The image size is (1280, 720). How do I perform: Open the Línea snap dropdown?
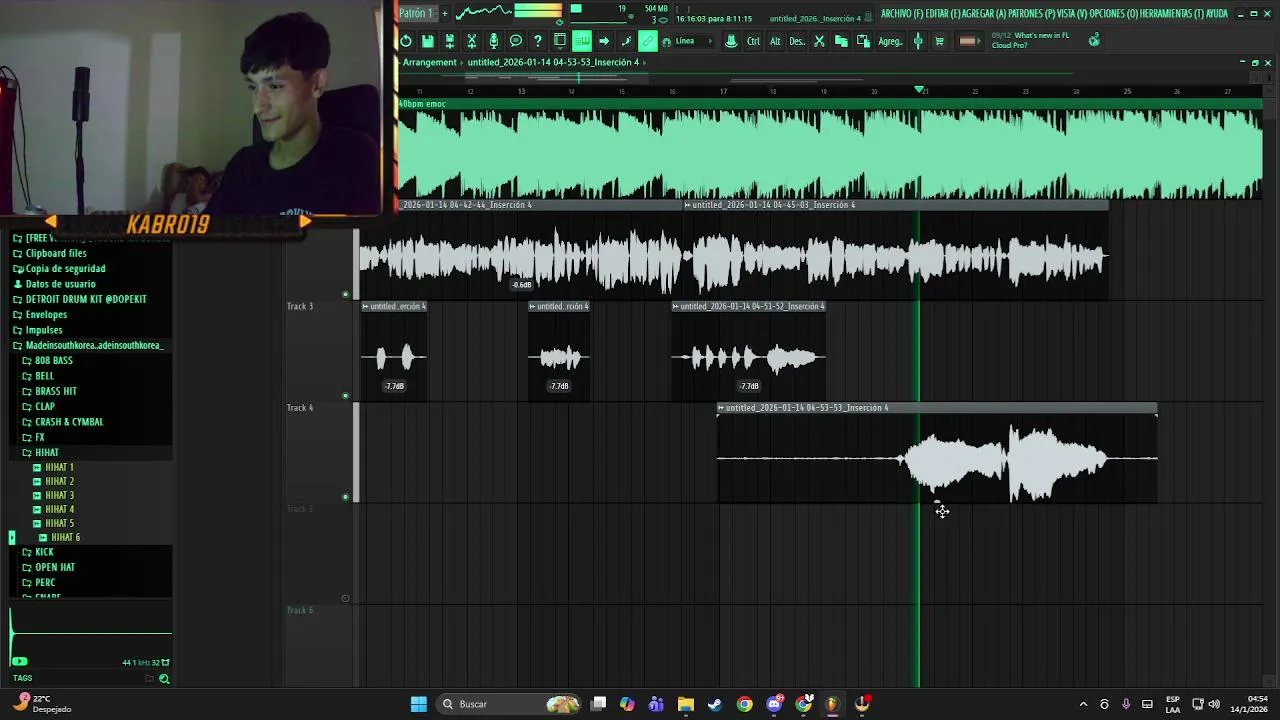pyautogui.click(x=694, y=41)
